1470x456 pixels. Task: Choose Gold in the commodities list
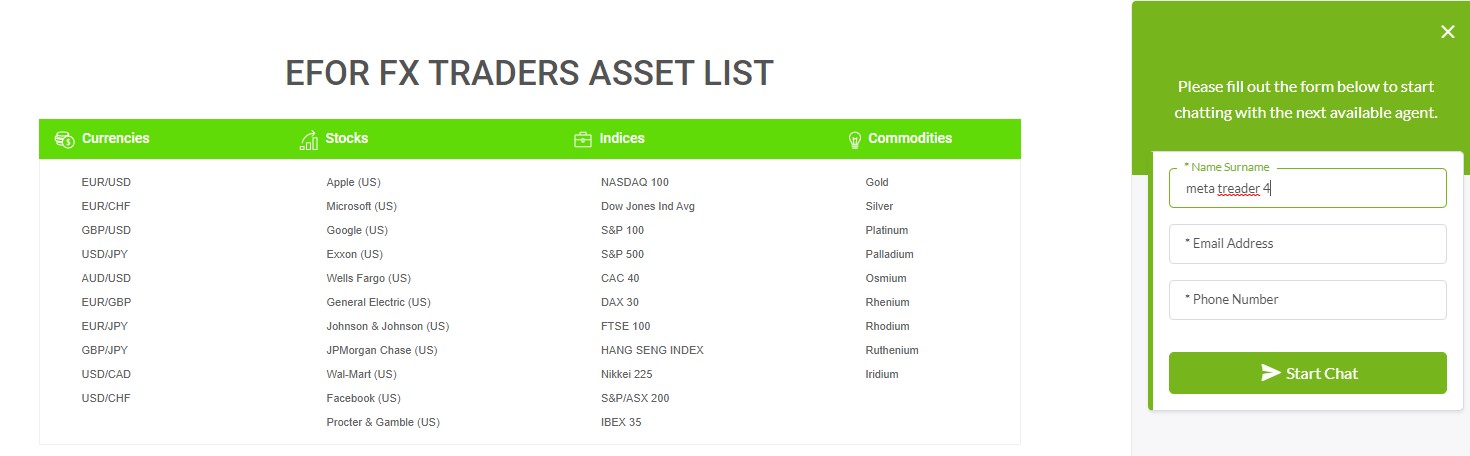click(x=877, y=182)
